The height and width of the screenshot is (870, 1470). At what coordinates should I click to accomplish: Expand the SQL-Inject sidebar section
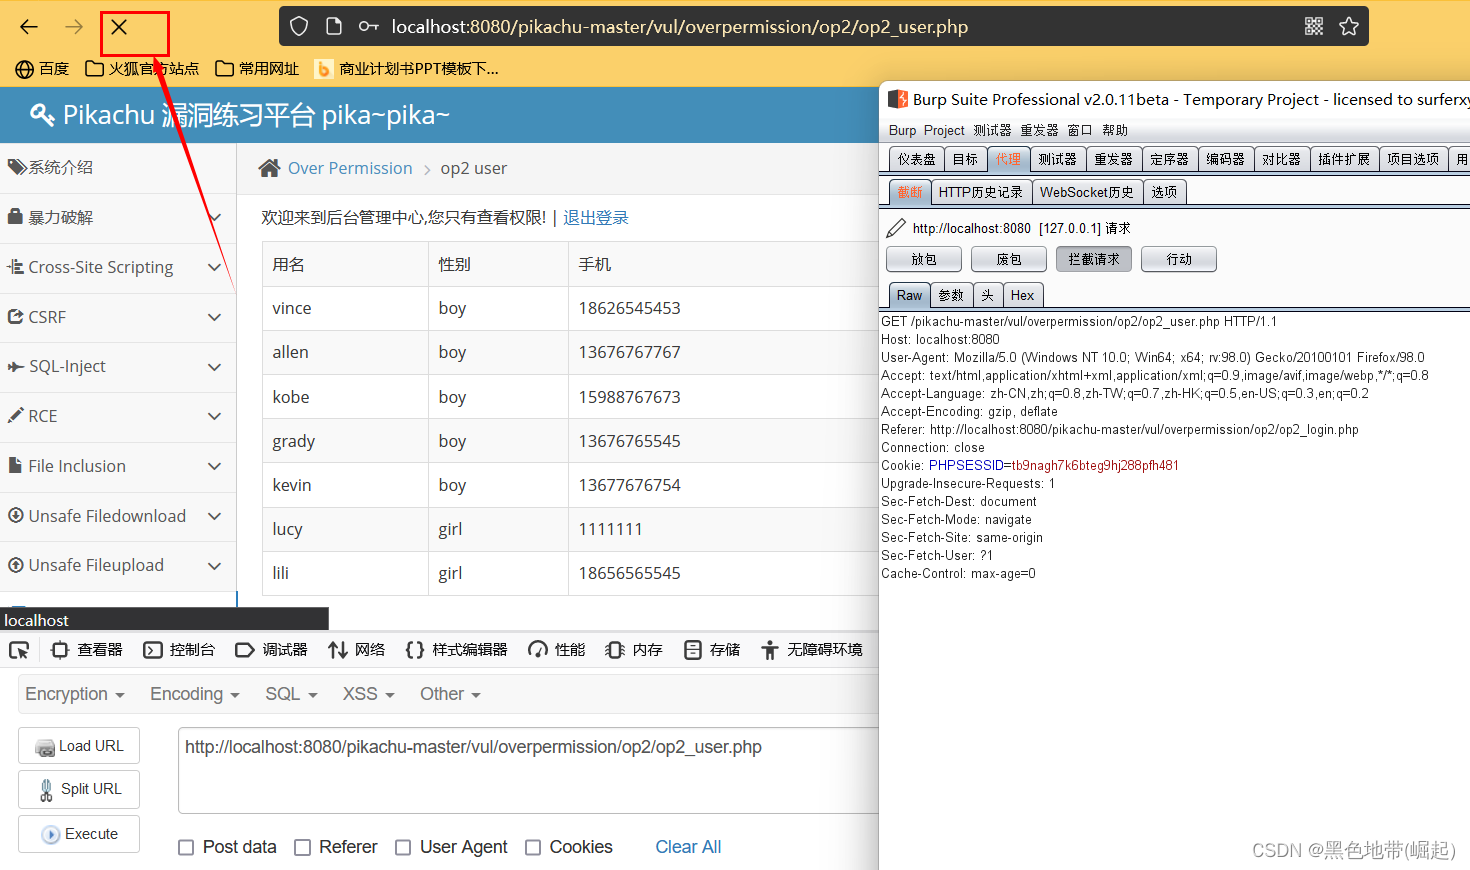[x=118, y=367]
